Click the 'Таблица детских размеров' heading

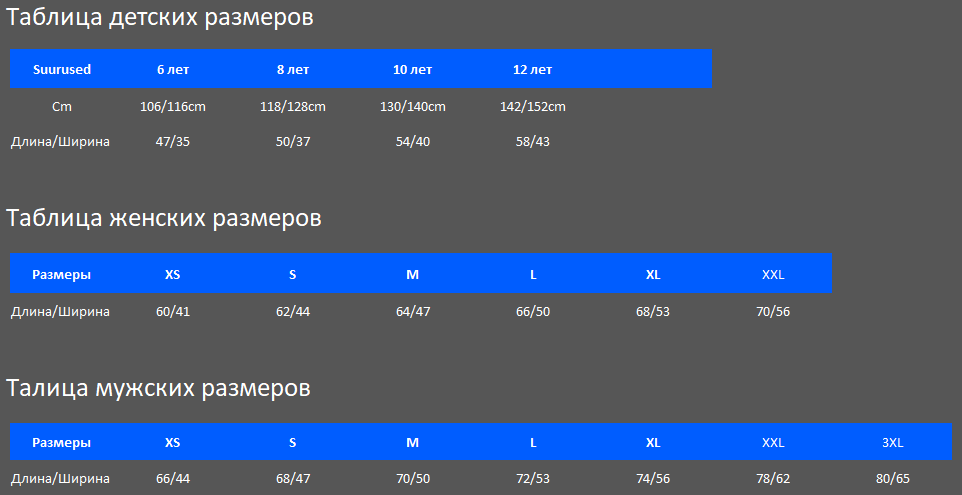160,18
